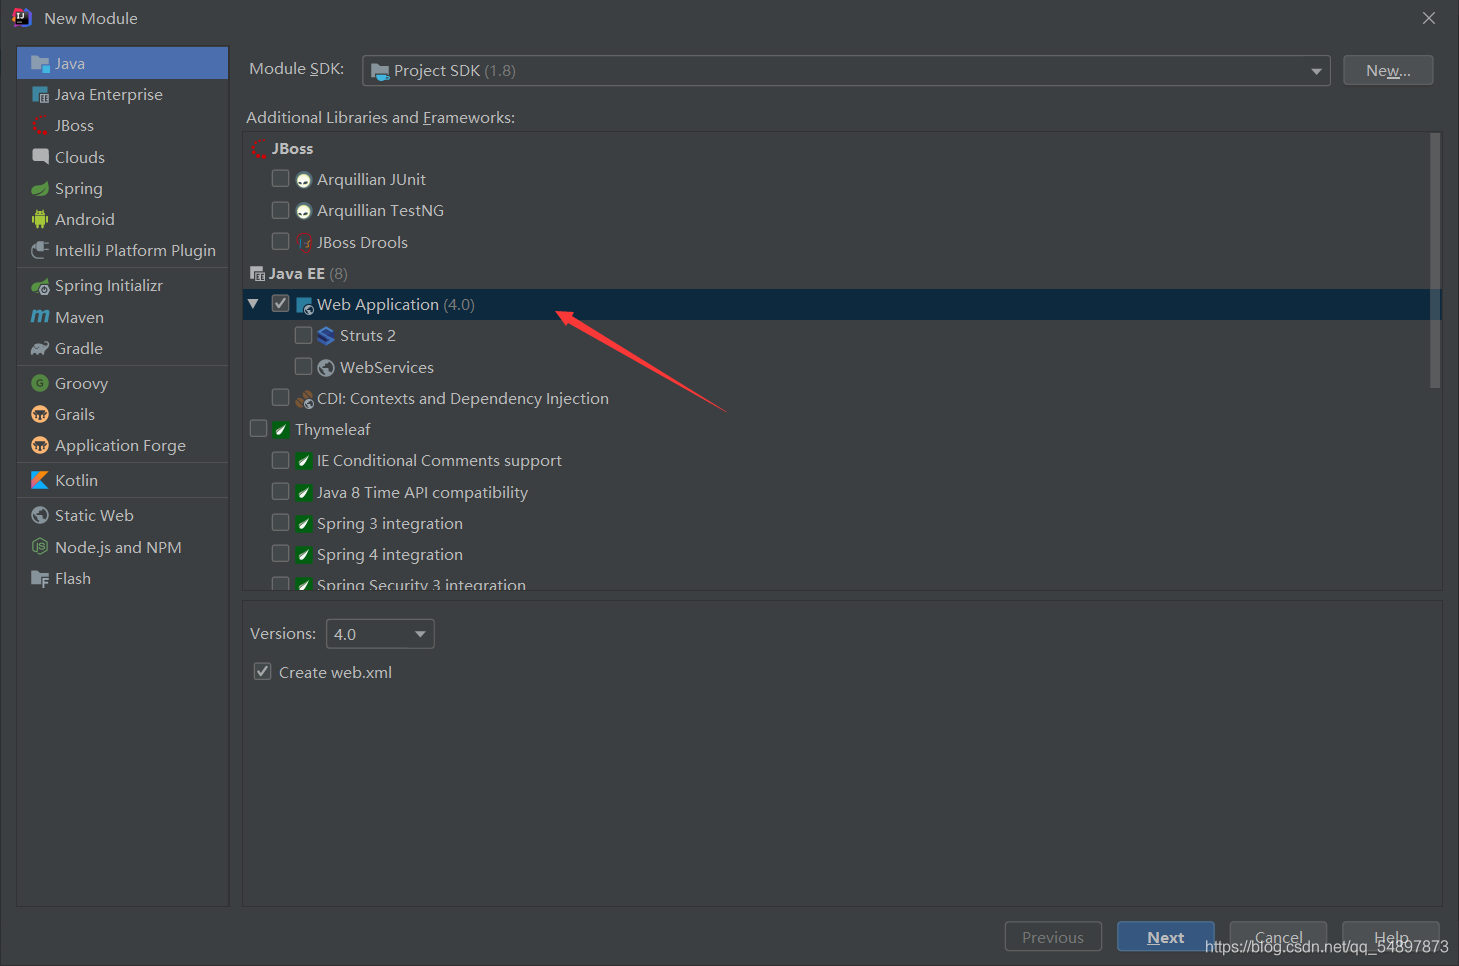
Task: Click the Android robot icon
Action: tap(40, 219)
